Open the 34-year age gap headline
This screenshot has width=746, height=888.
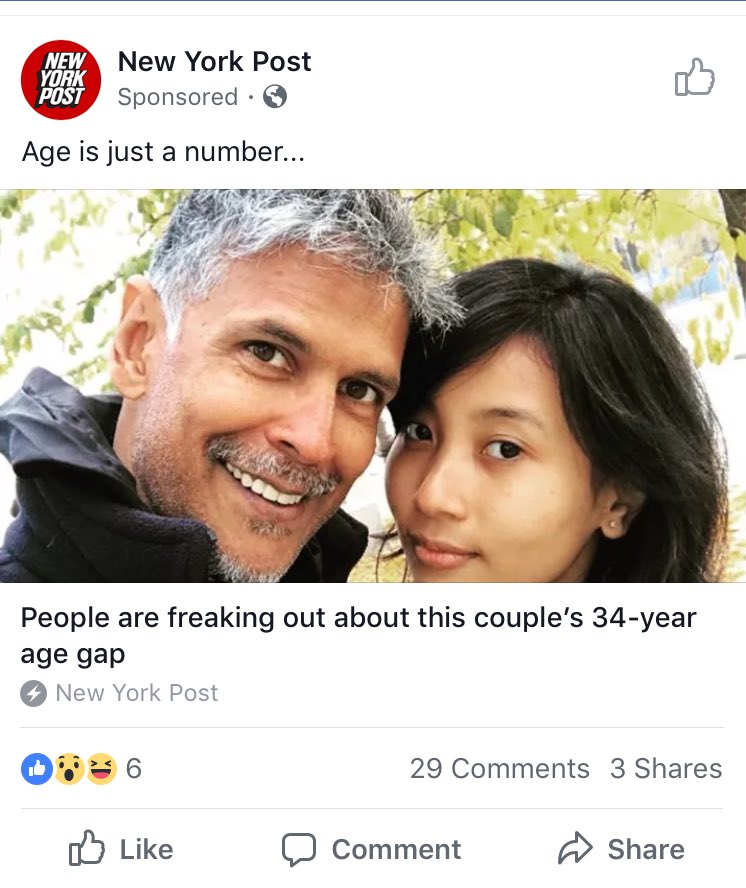coord(359,635)
